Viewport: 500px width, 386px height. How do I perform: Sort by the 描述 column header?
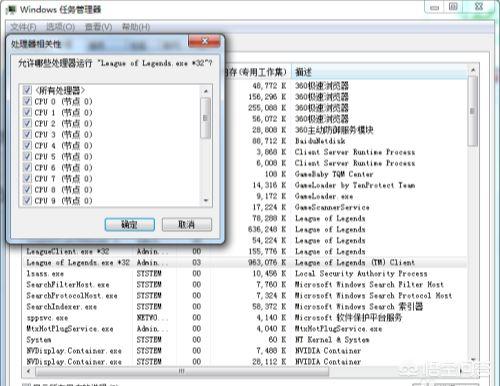tap(379, 72)
